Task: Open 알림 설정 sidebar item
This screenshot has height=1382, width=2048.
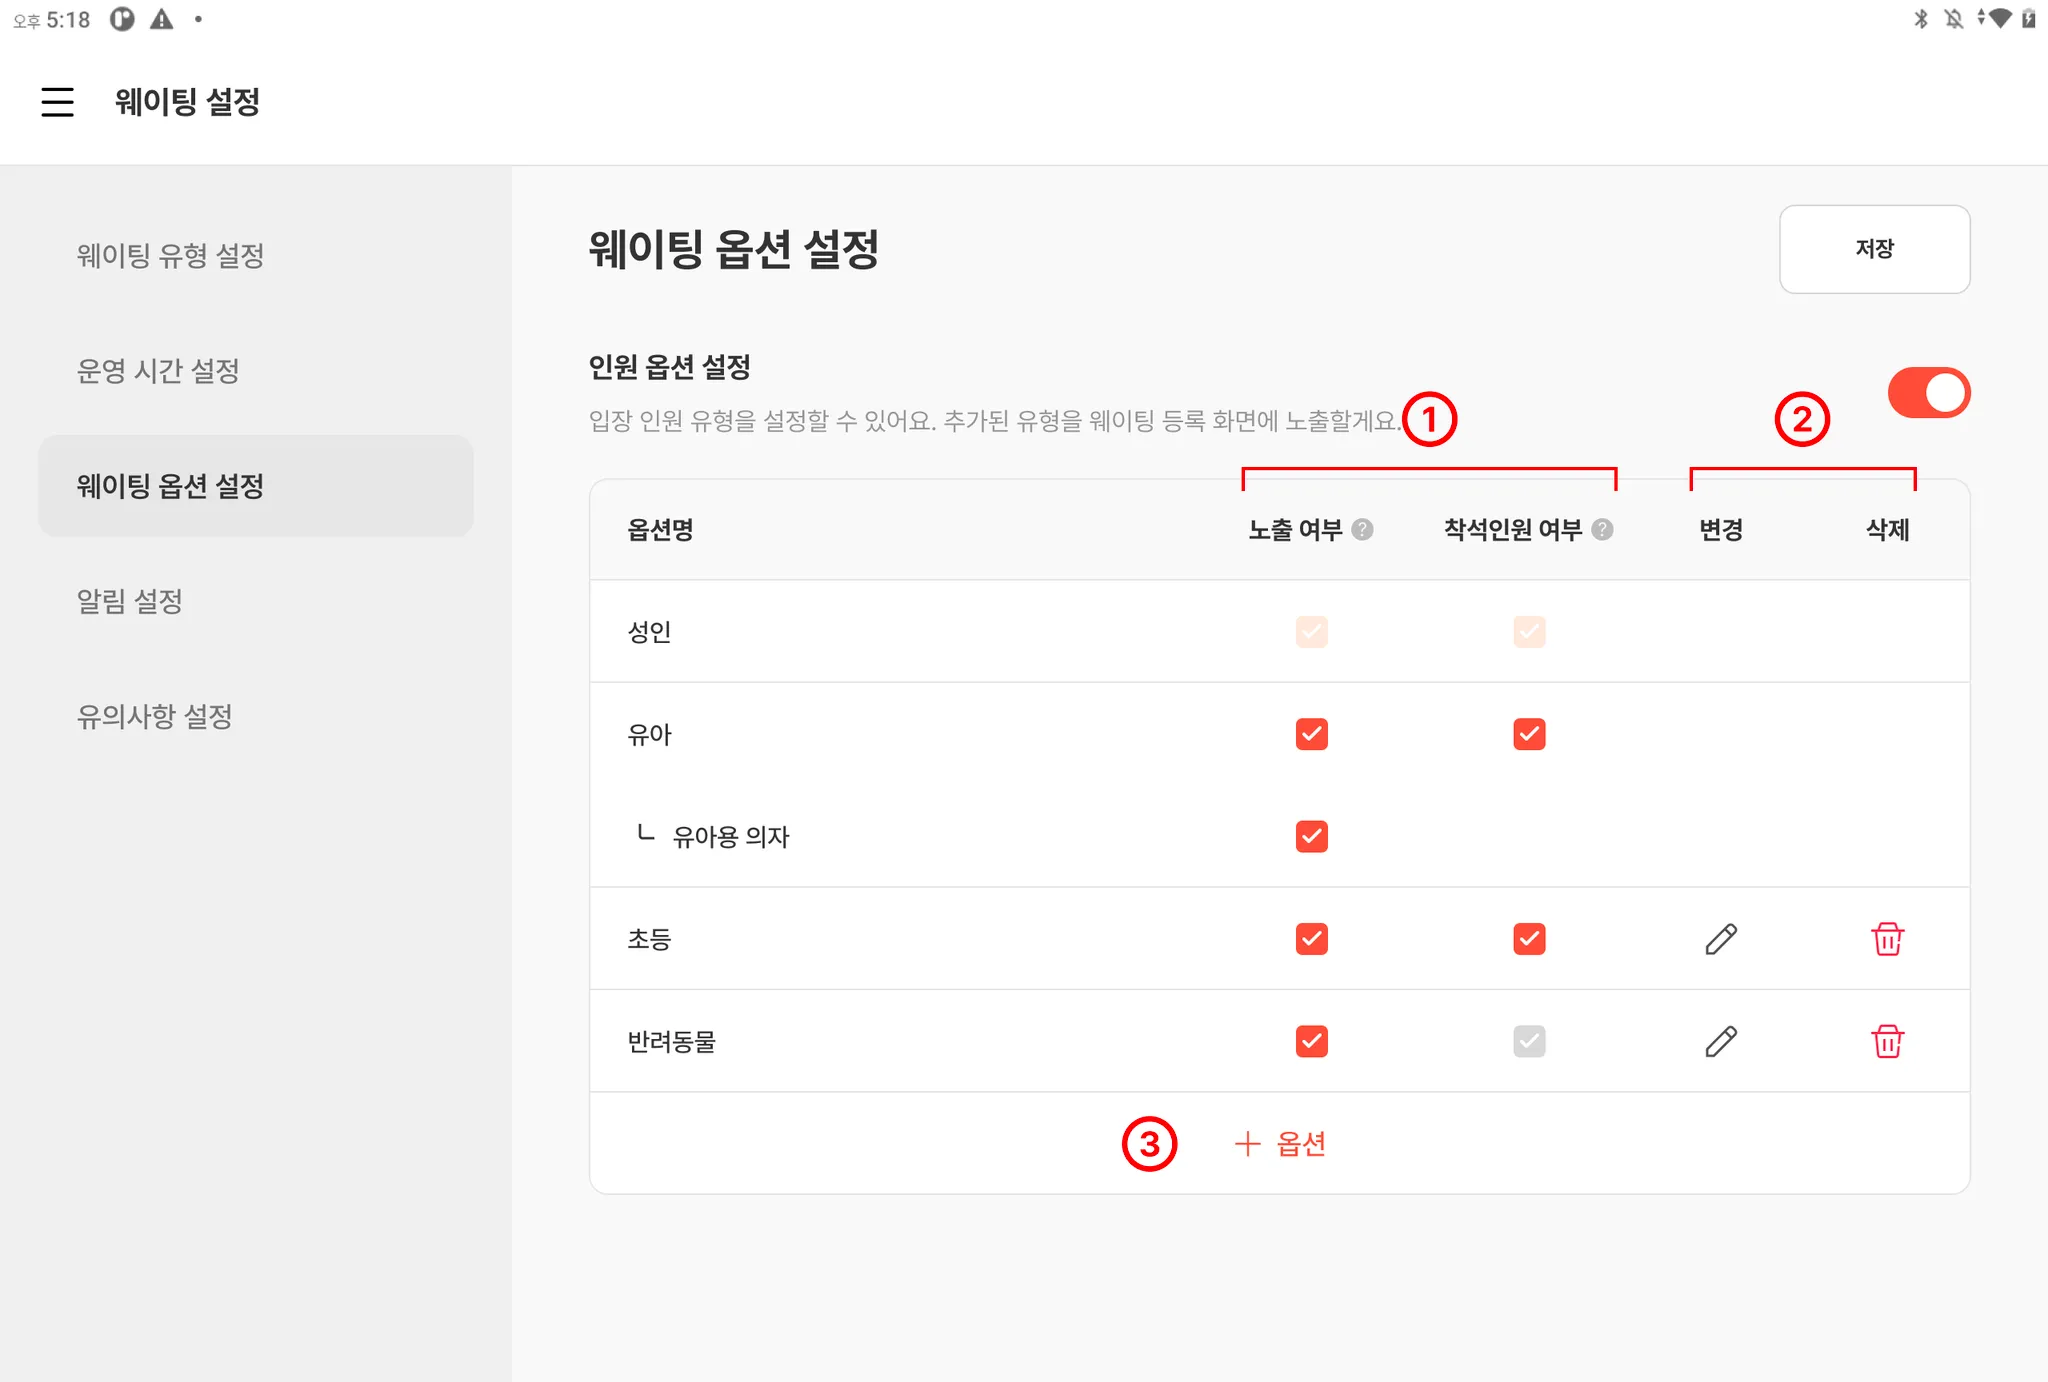Action: click(130, 601)
